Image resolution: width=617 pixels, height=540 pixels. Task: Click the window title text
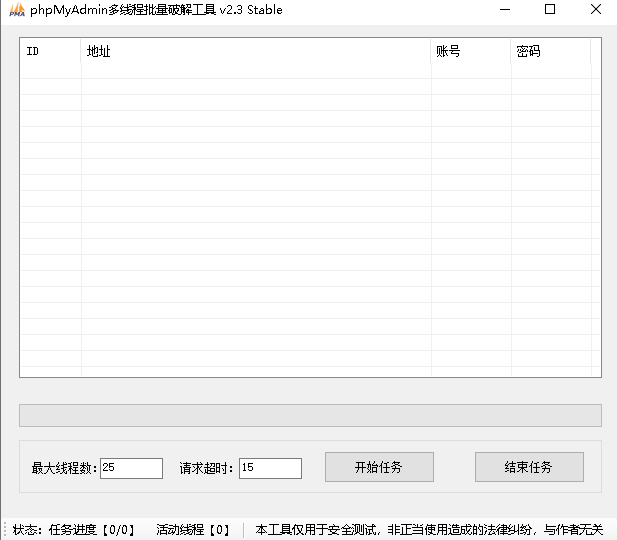point(156,10)
